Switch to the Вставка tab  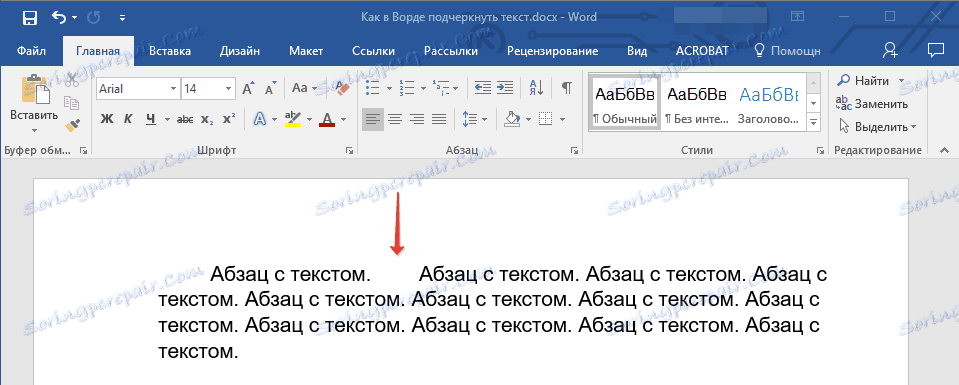tap(170, 51)
